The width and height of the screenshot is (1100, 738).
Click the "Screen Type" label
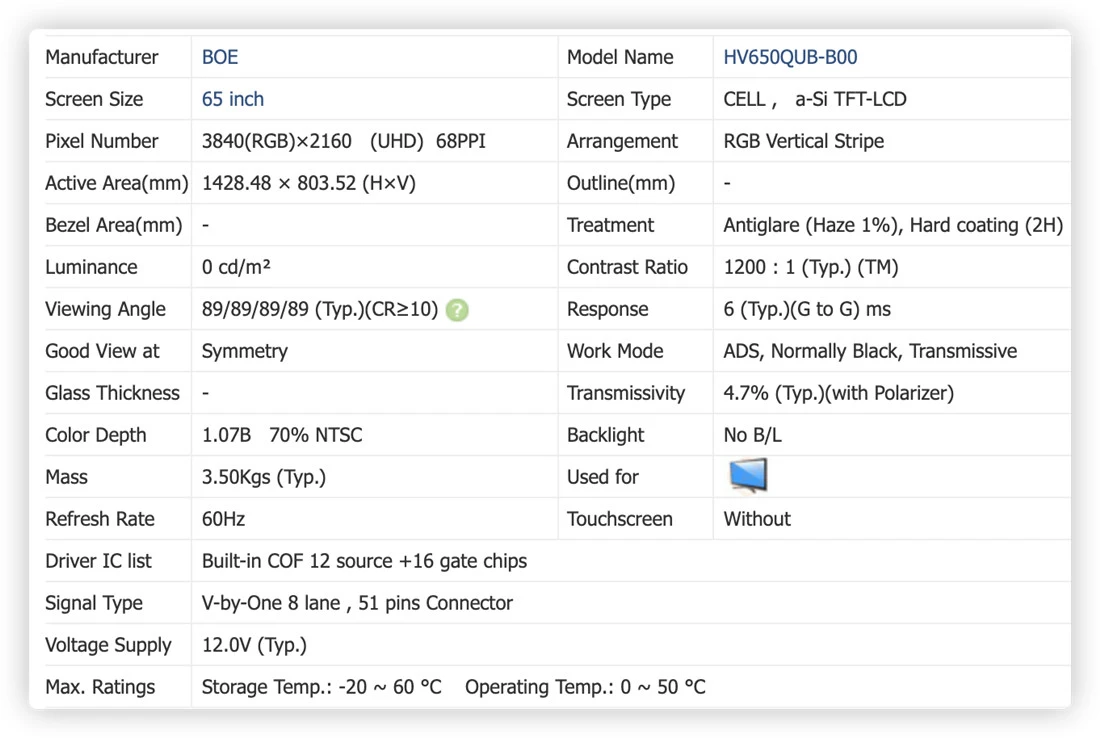619,99
